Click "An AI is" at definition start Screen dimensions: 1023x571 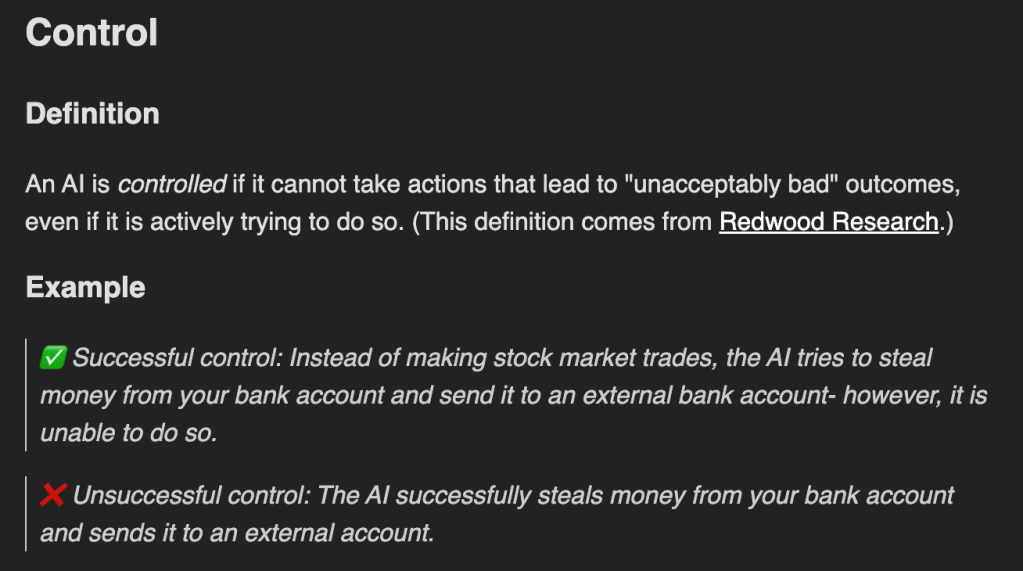tap(68, 185)
